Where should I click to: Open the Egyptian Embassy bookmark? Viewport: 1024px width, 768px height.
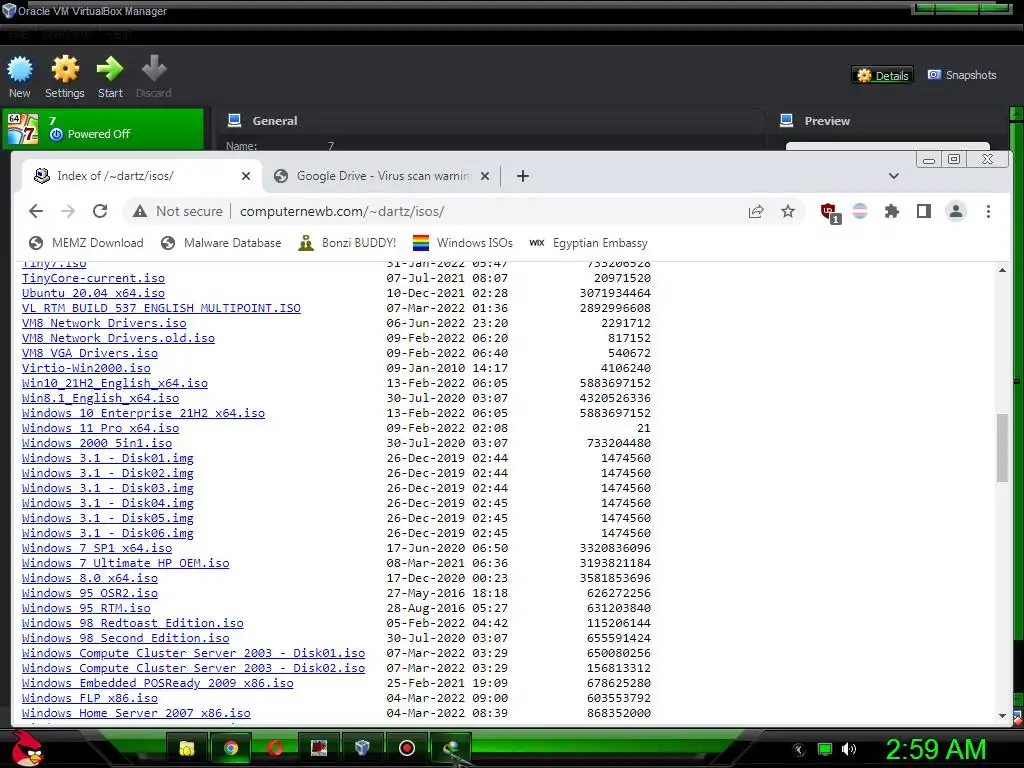(588, 243)
